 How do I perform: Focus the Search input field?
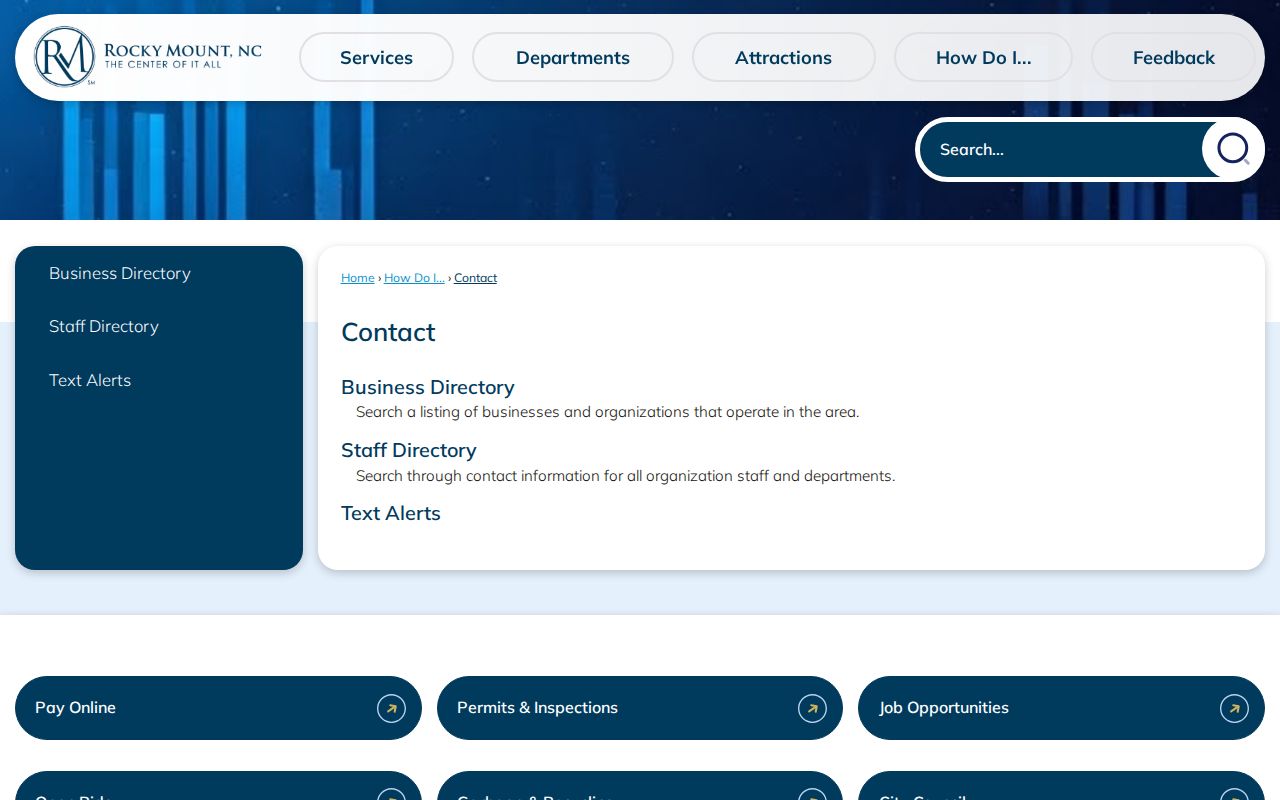[1061, 149]
